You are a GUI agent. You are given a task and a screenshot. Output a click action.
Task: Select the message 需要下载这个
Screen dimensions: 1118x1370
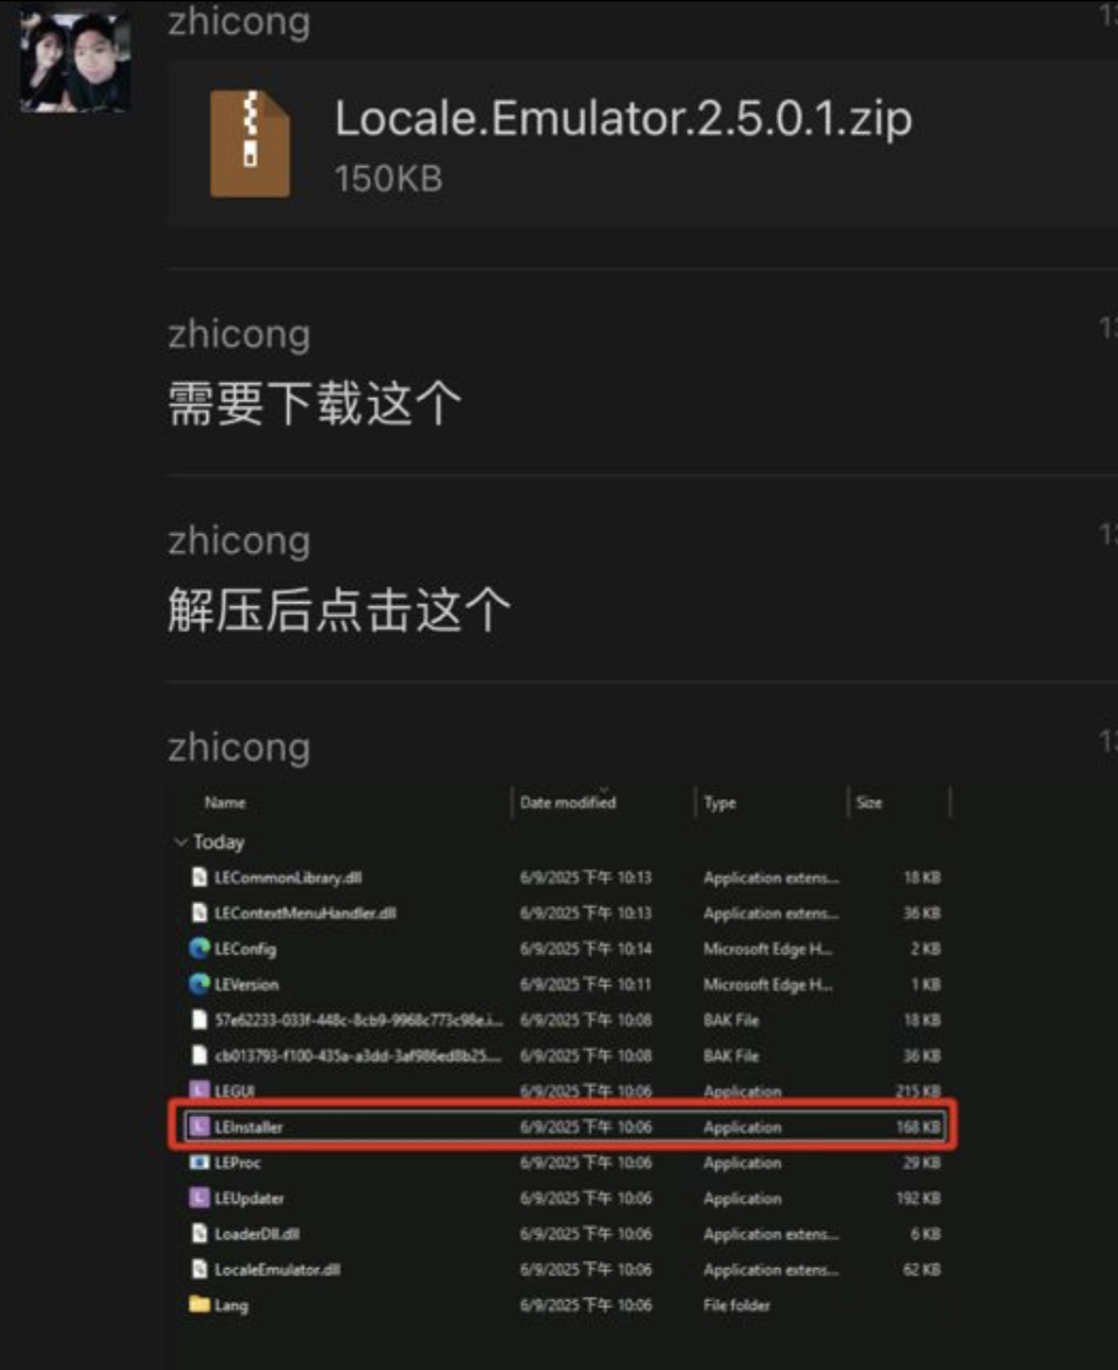pyautogui.click(x=315, y=404)
